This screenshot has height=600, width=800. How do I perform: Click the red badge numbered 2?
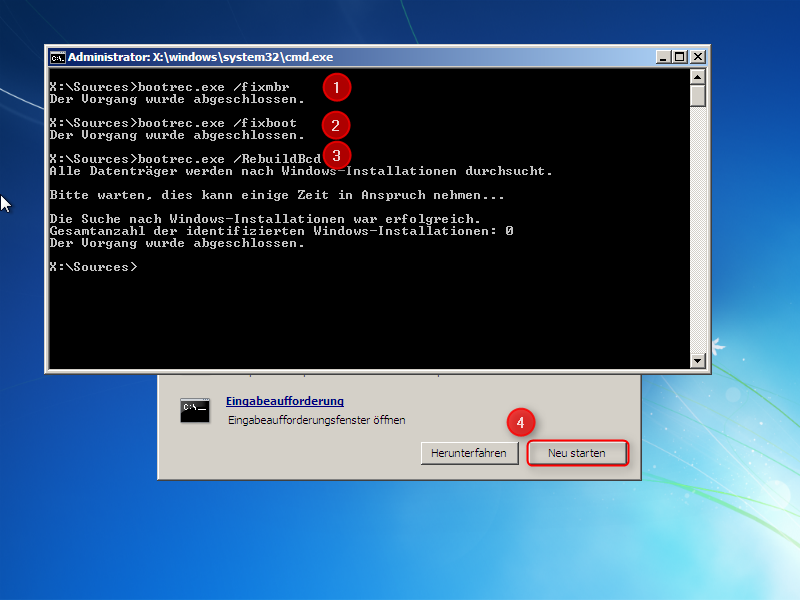[x=336, y=125]
